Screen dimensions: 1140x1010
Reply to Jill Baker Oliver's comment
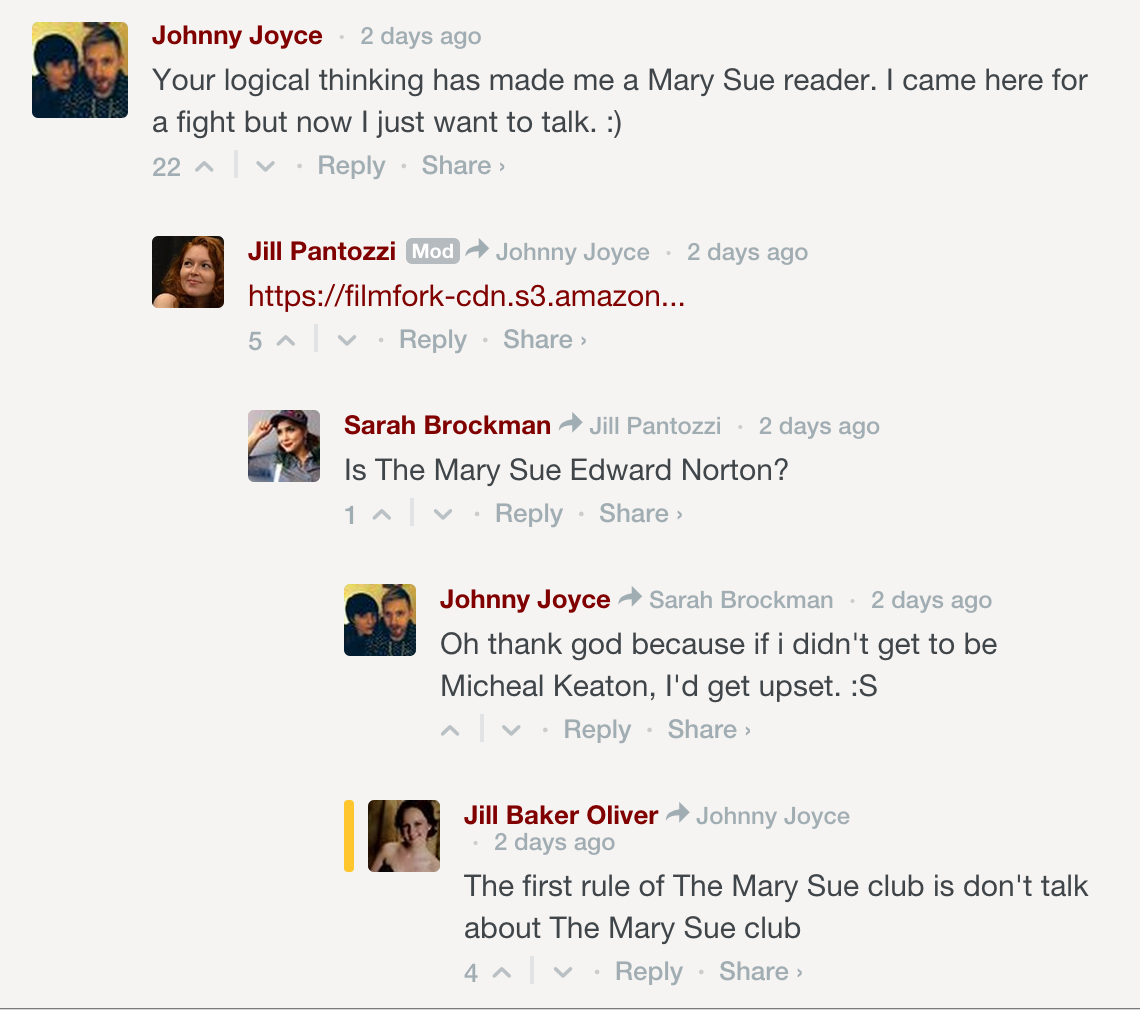[648, 972]
